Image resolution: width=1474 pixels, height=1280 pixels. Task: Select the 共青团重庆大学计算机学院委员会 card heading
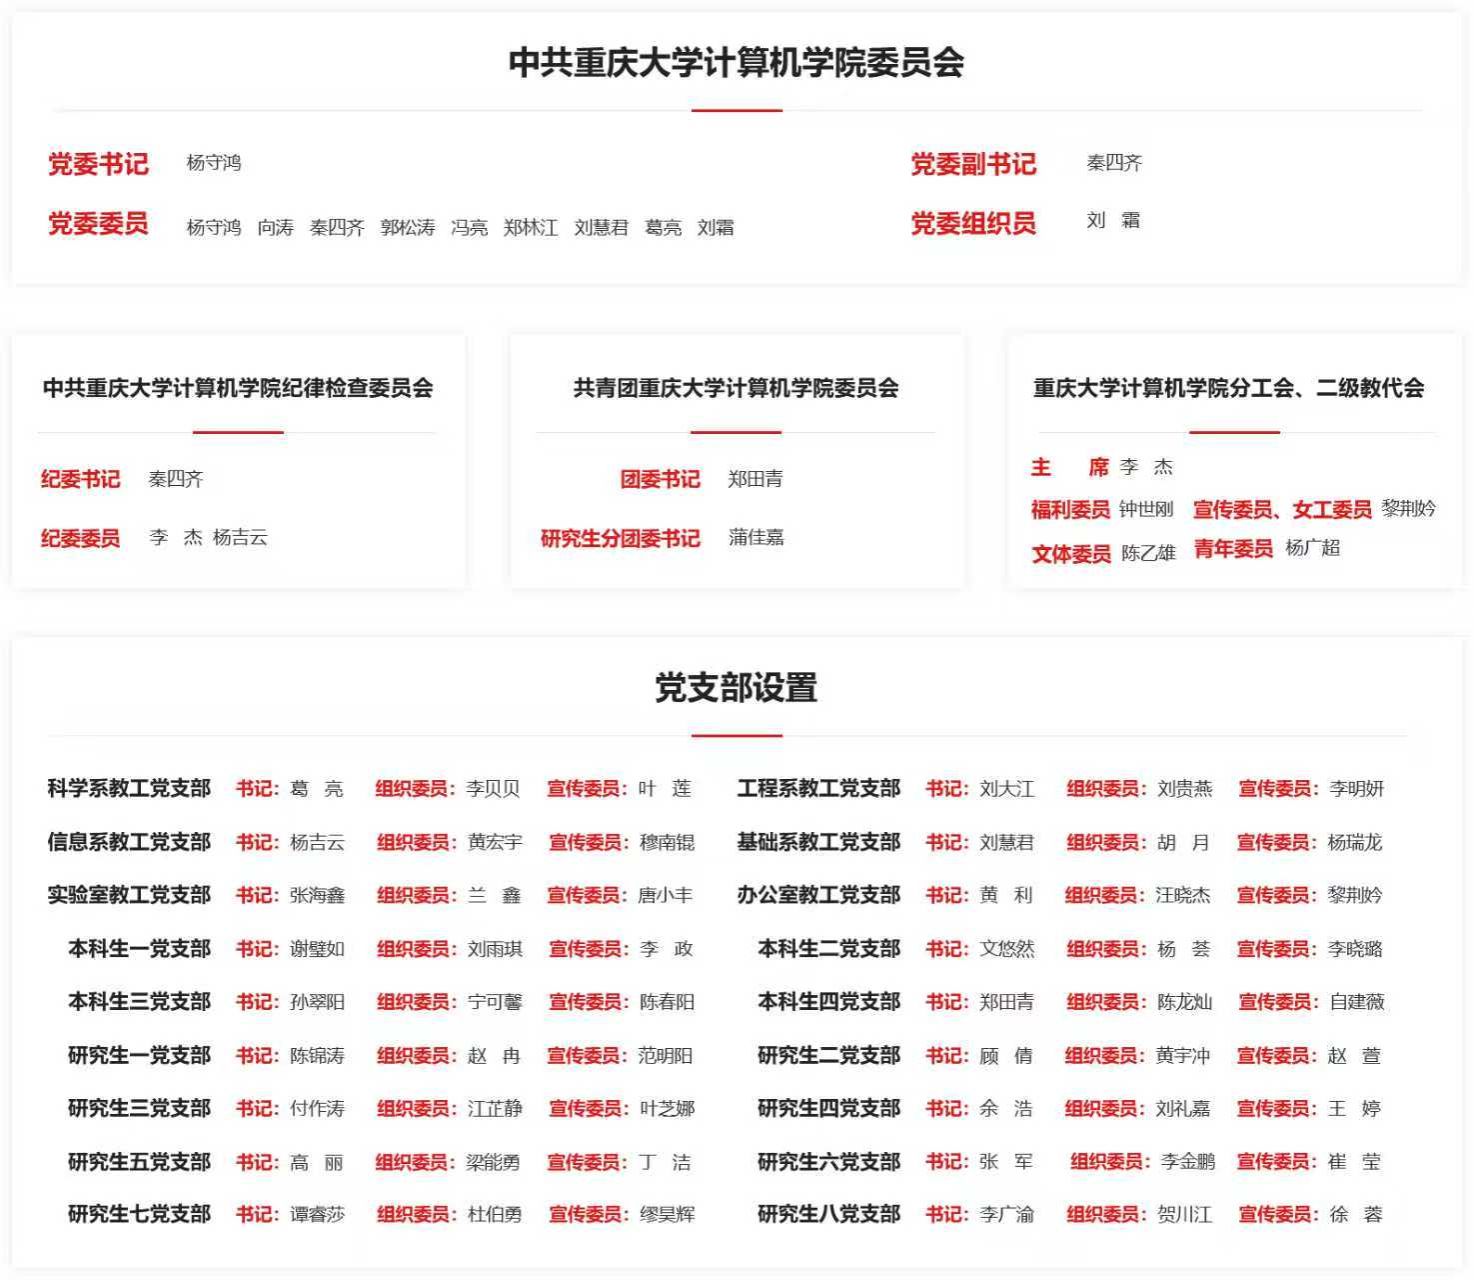(736, 388)
